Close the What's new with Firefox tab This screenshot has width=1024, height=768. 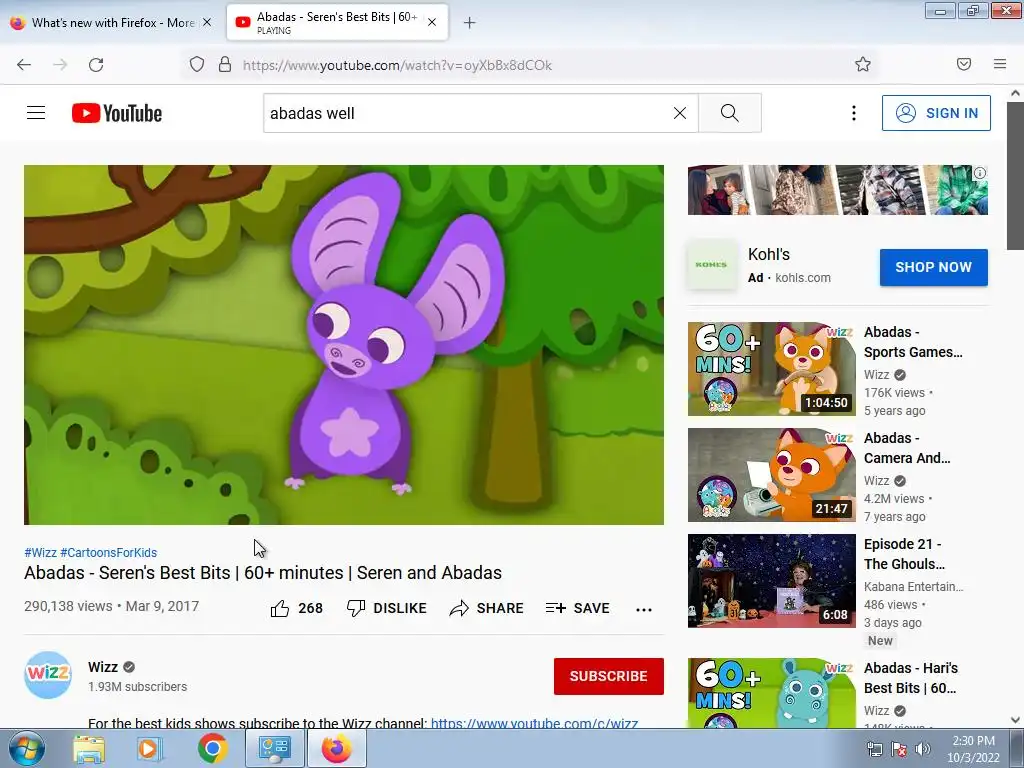tap(207, 22)
